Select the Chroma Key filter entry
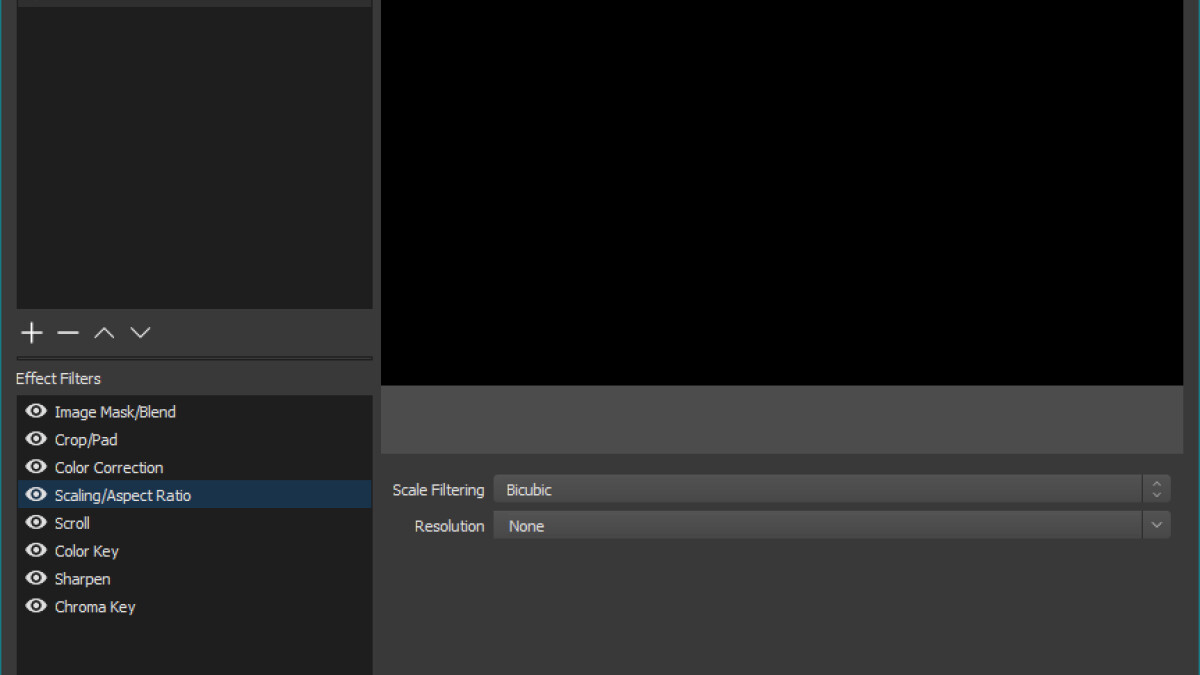Screen dimensions: 1200x675 point(95,606)
